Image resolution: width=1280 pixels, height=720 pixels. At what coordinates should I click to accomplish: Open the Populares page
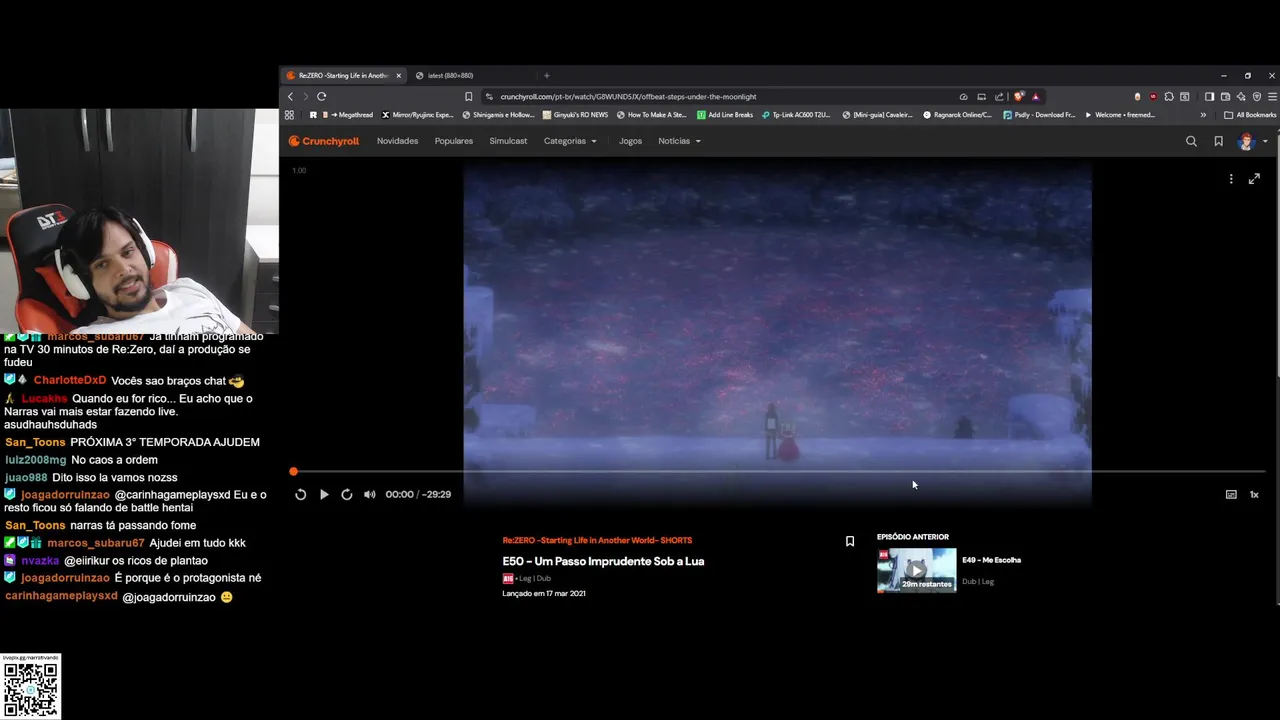click(x=454, y=141)
